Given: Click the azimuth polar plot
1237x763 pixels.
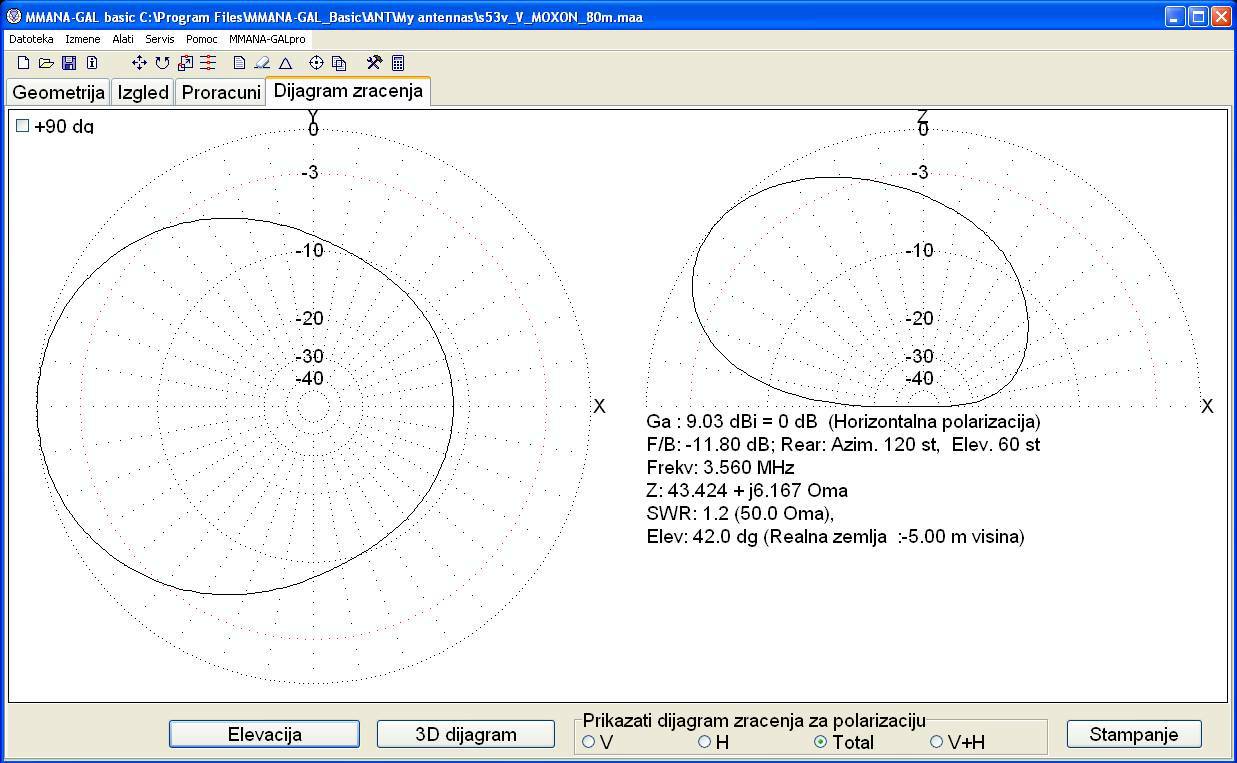Looking at the screenshot, I should click(312, 406).
